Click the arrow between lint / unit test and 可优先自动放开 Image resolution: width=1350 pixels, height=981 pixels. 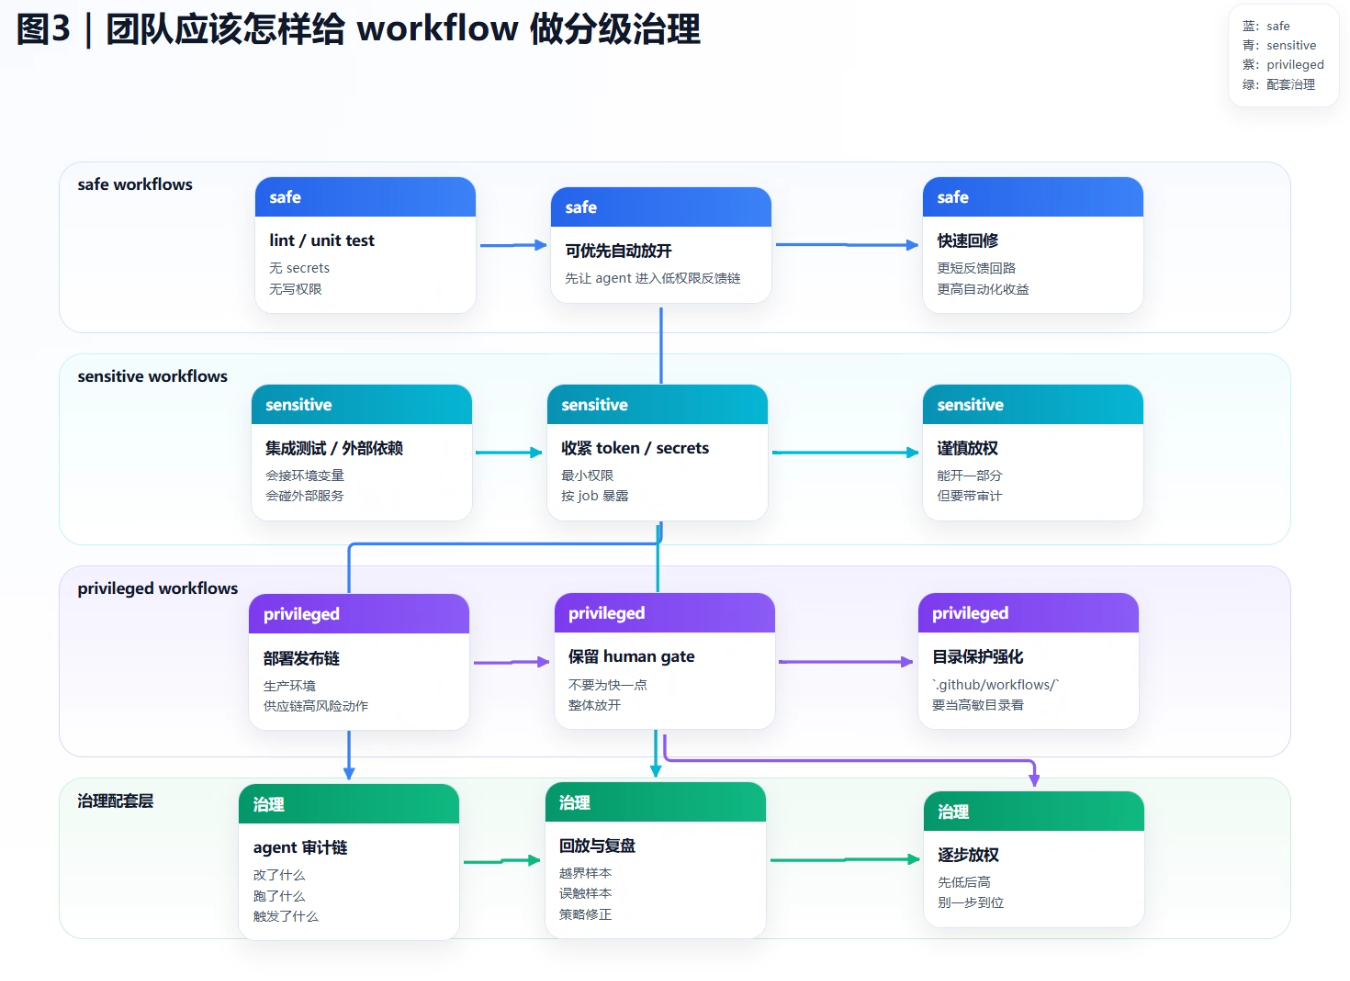point(511,243)
